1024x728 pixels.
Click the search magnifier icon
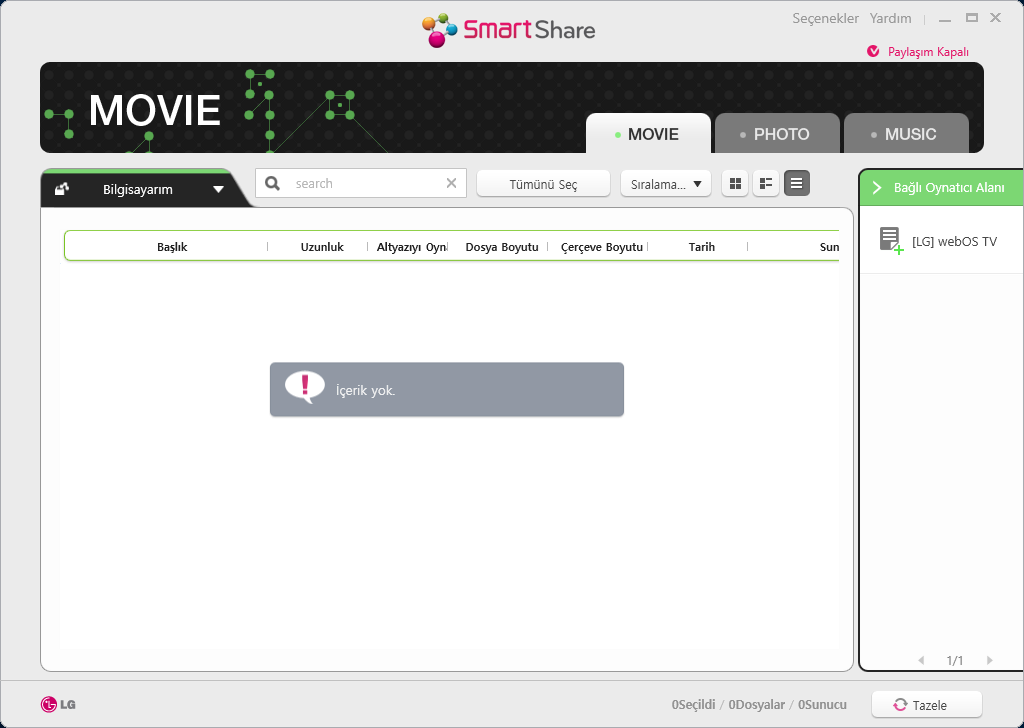(x=272, y=183)
